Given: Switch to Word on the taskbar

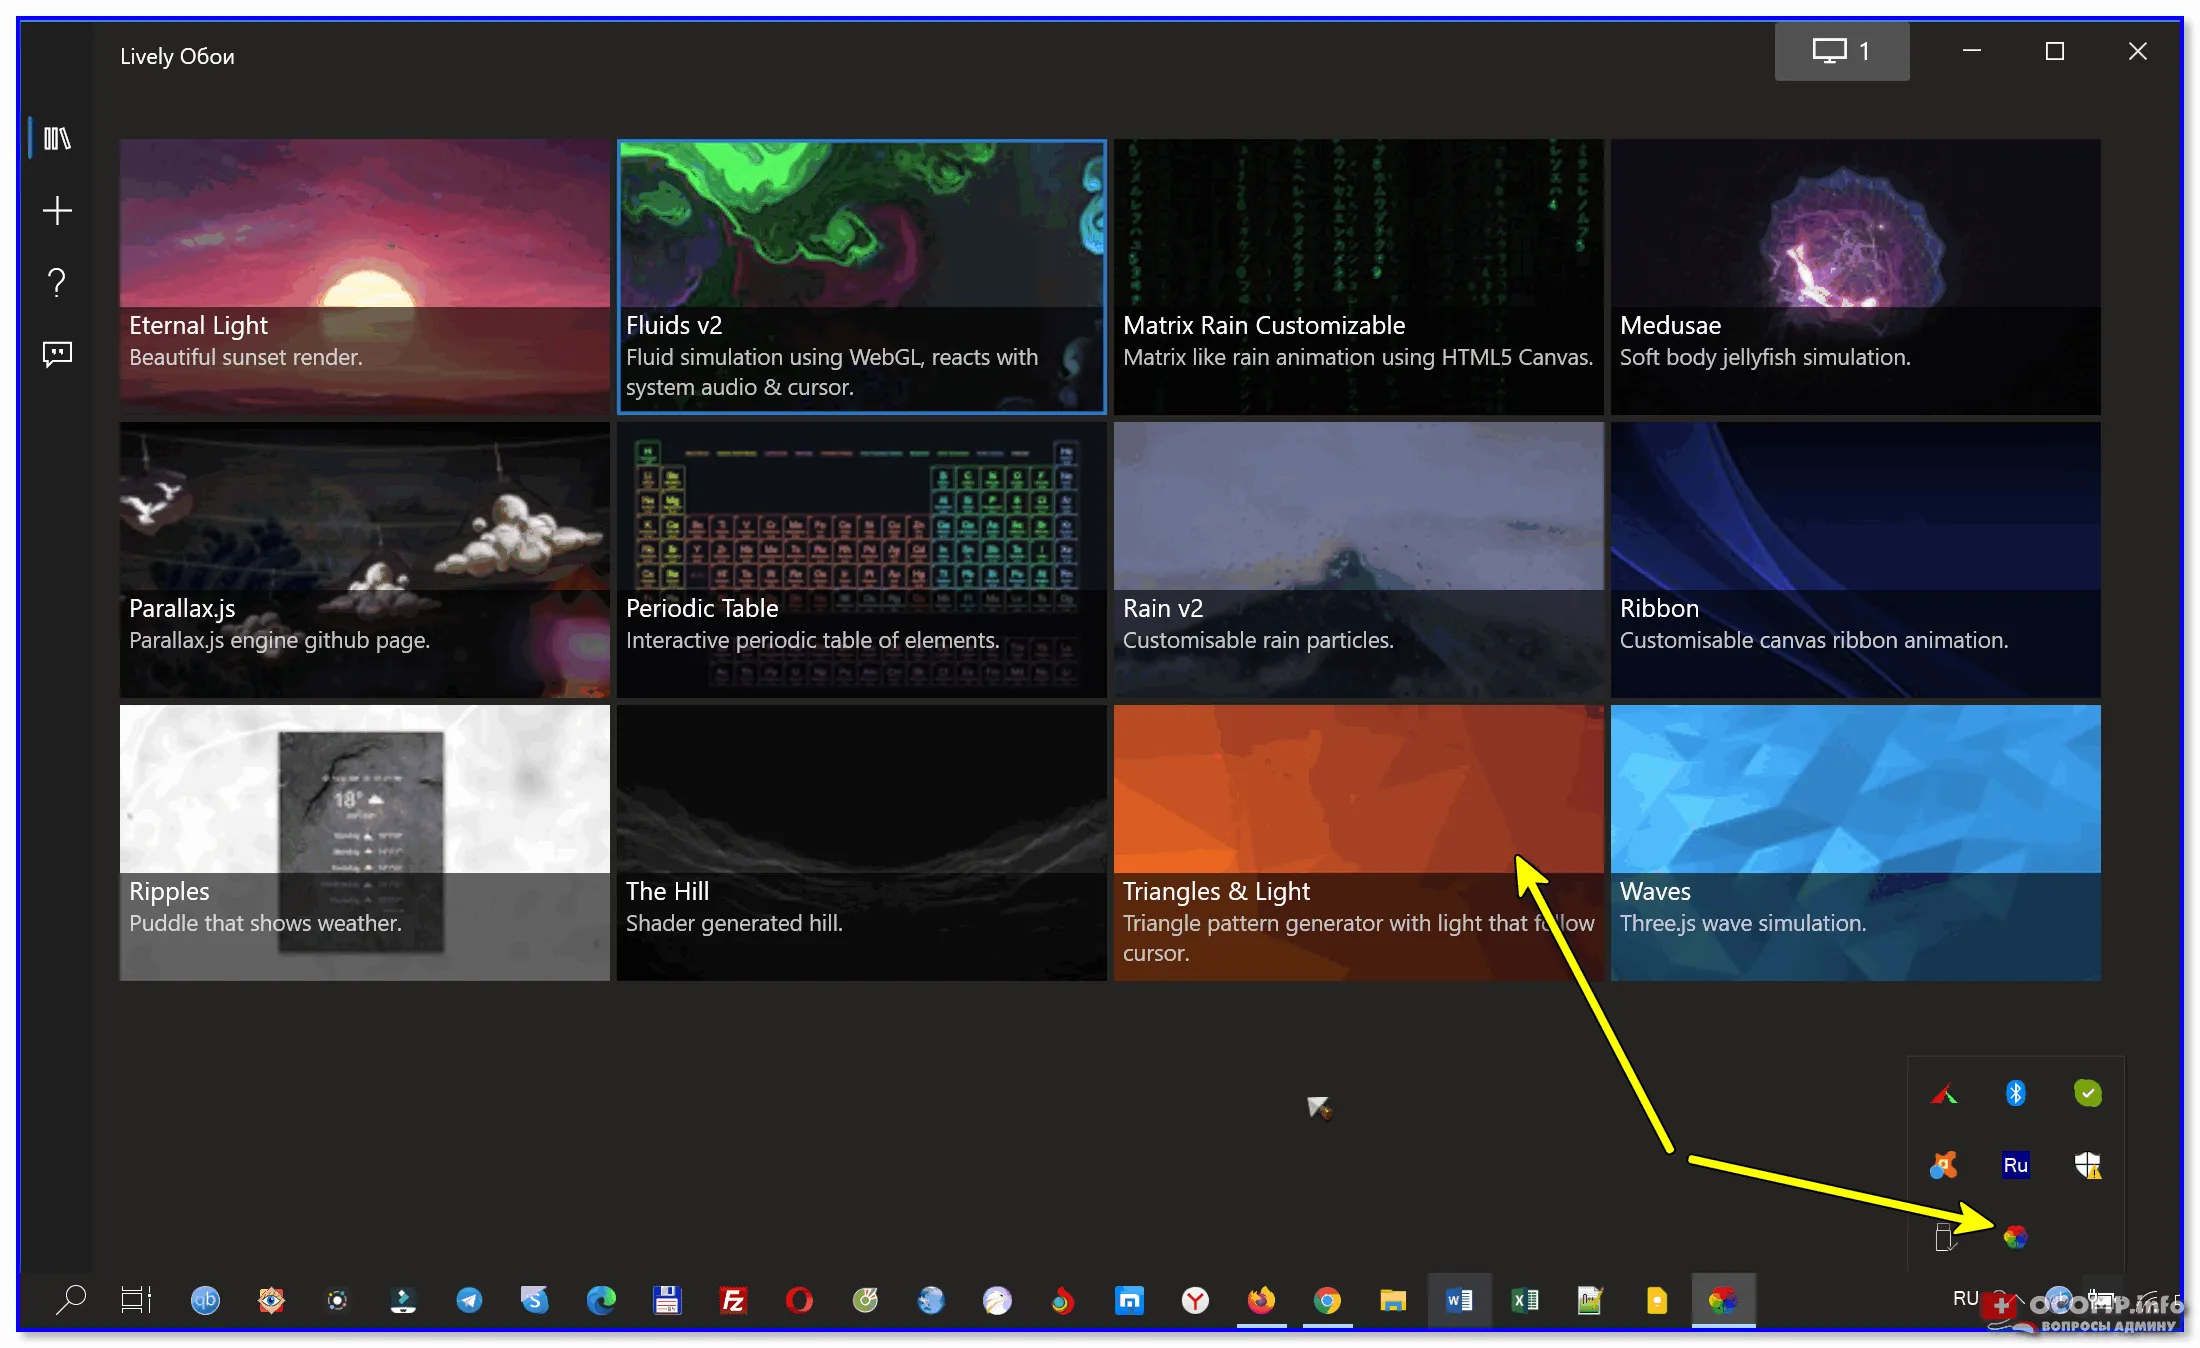Looking at the screenshot, I should [x=1459, y=1300].
